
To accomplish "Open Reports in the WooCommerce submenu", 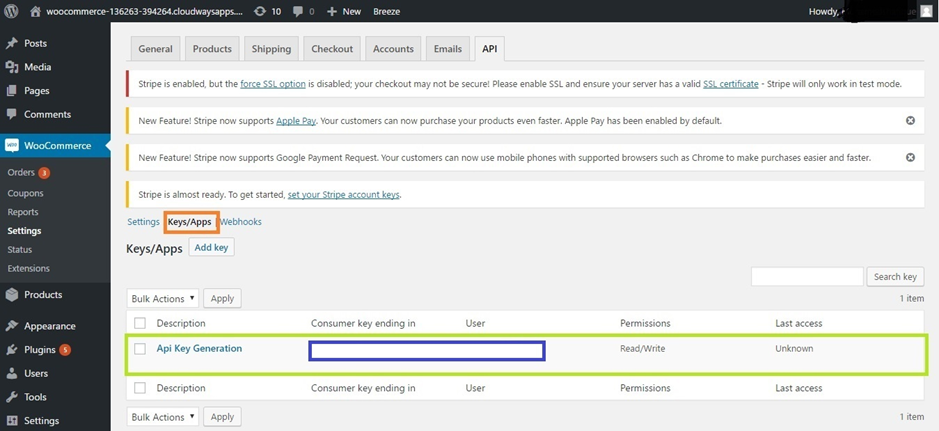I will click(23, 212).
